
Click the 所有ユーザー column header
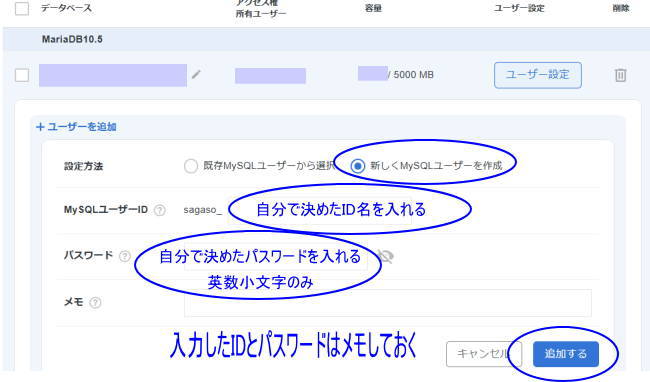[261, 14]
